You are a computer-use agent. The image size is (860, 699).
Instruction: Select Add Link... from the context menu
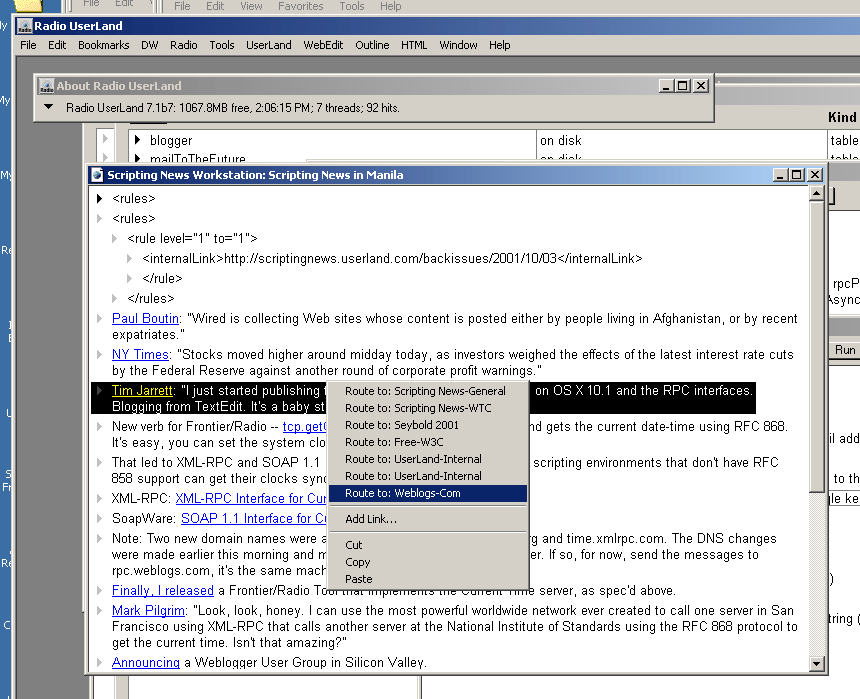(371, 519)
